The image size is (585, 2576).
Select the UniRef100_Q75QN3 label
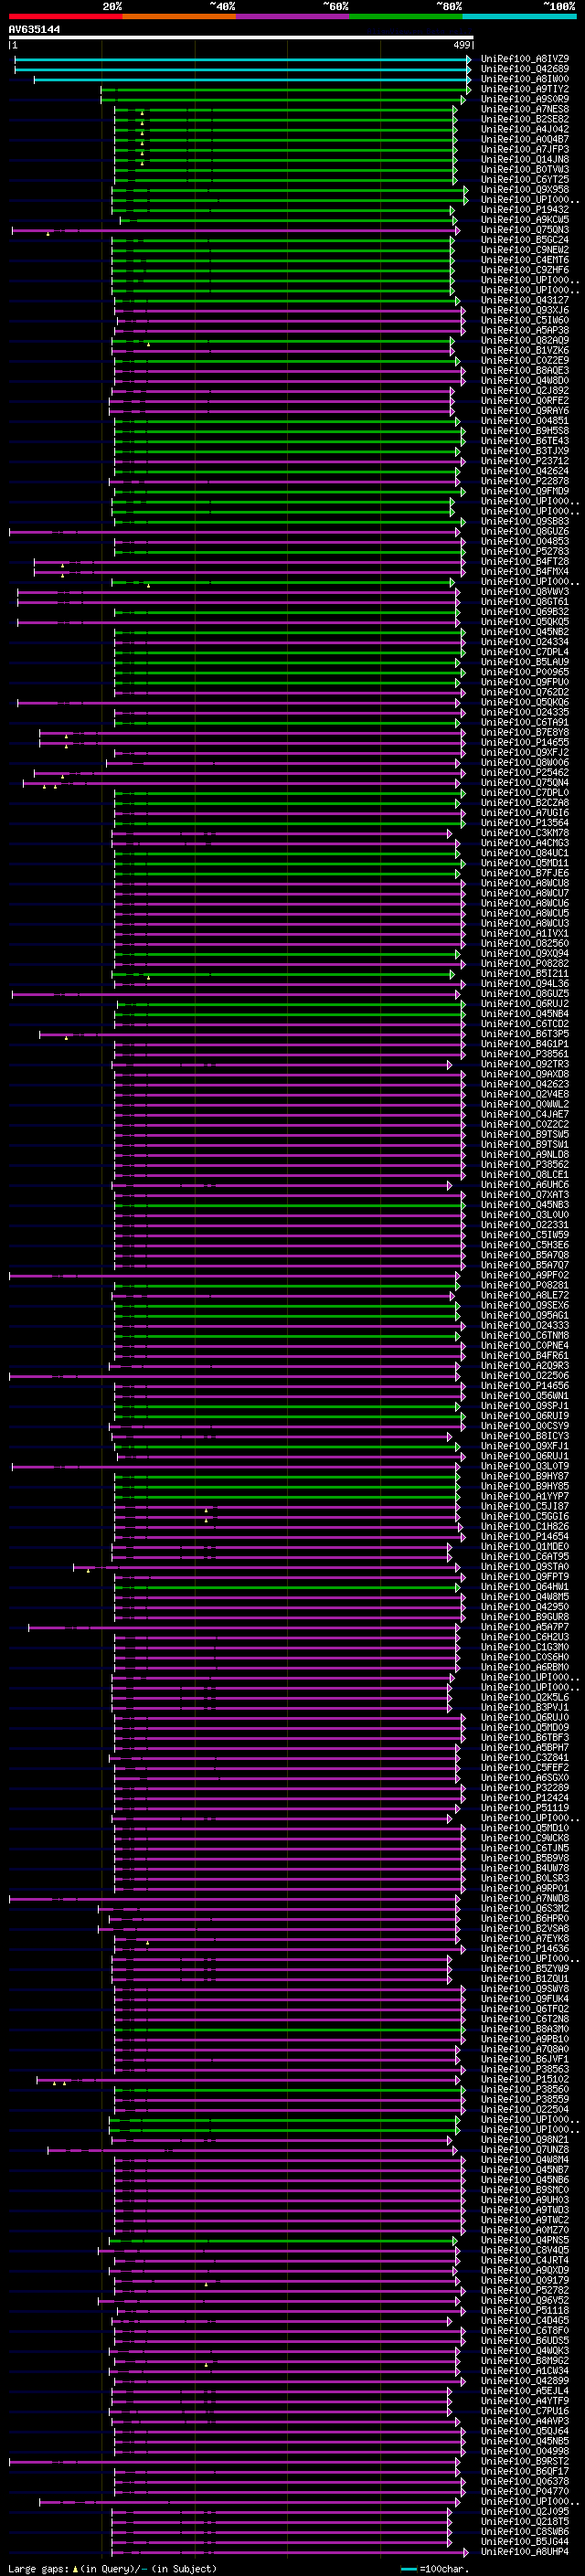(x=525, y=230)
